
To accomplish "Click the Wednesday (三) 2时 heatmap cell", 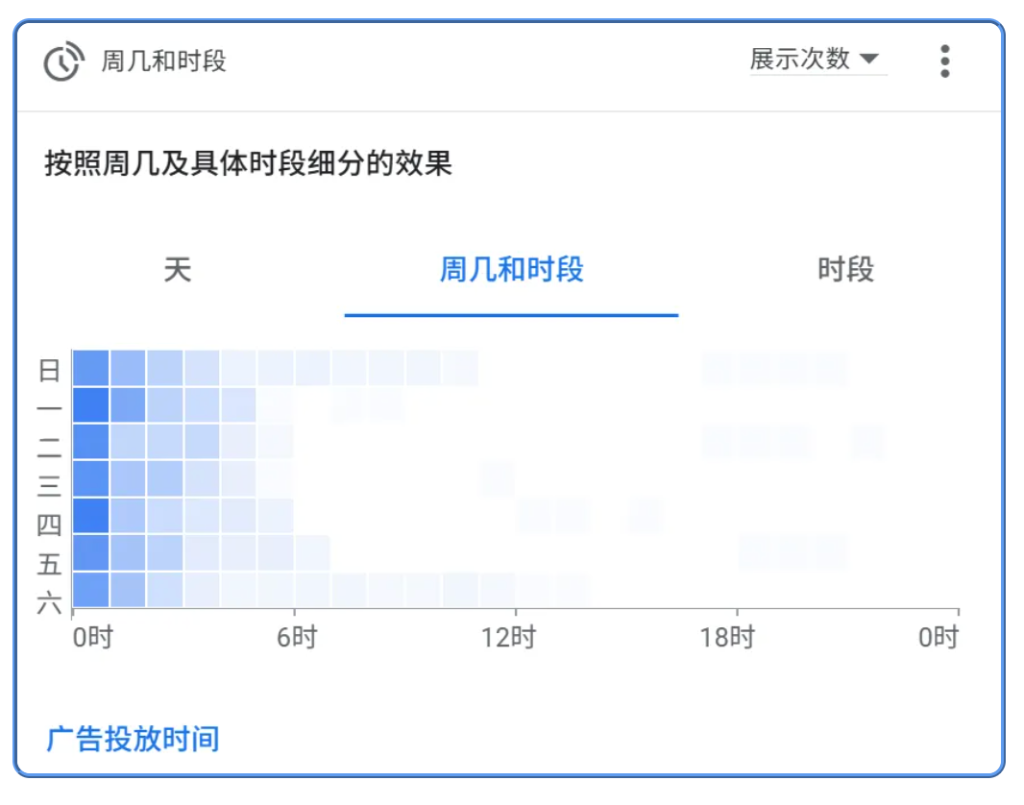I will click(x=165, y=479).
